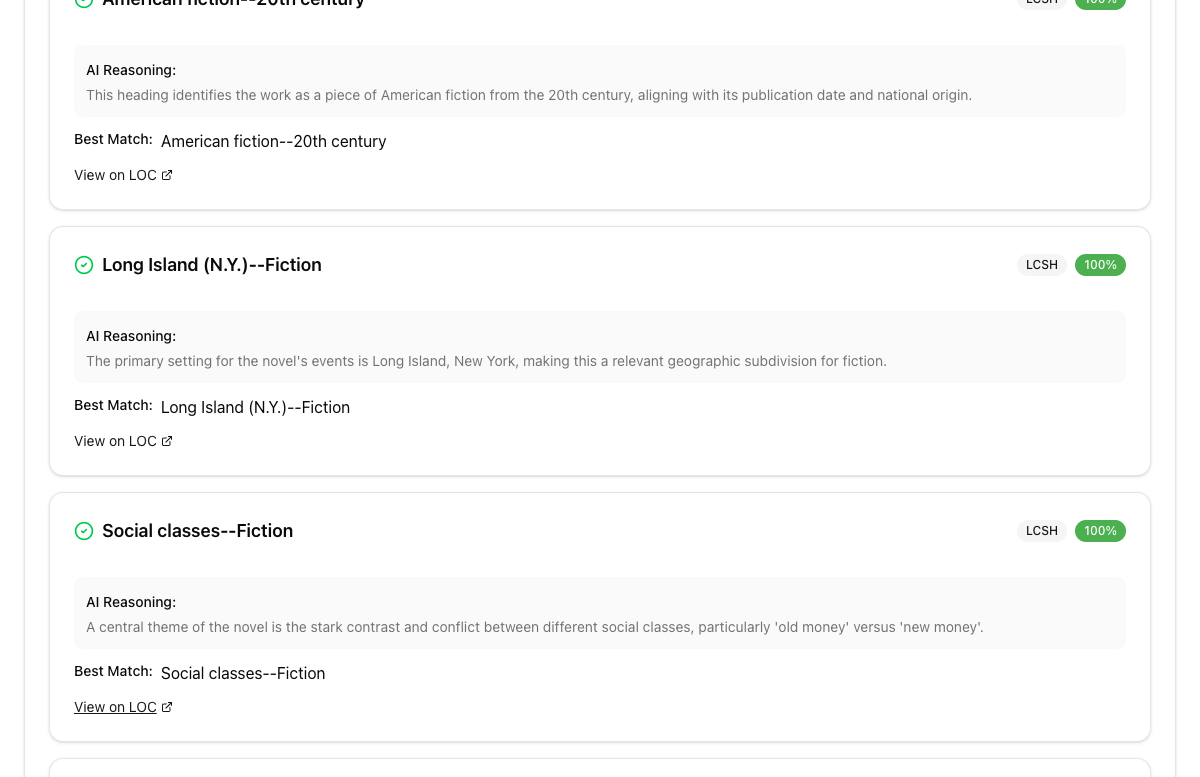Click best match text American fiction--20th century
Viewport: 1200px width, 777px height.
pos(273,142)
